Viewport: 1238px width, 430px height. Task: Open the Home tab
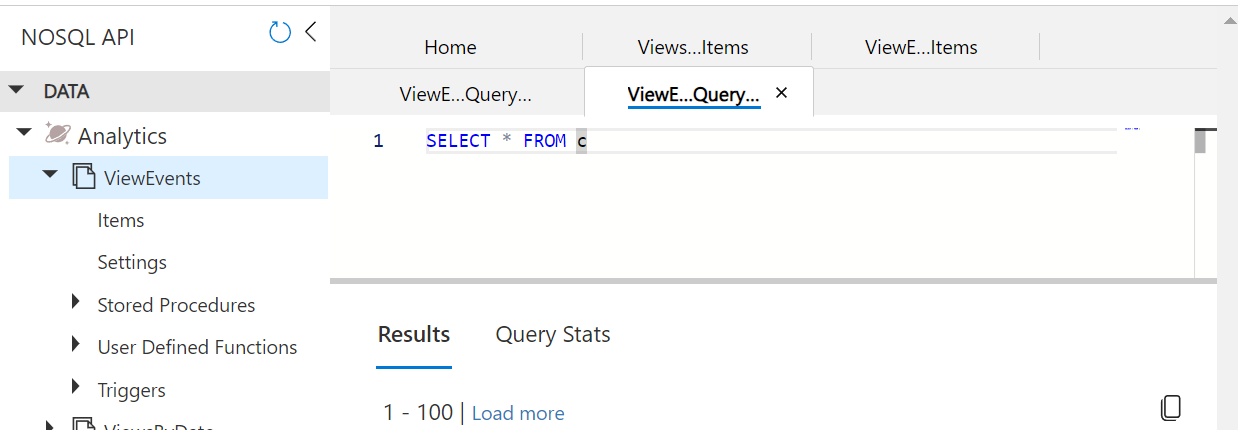[450, 47]
